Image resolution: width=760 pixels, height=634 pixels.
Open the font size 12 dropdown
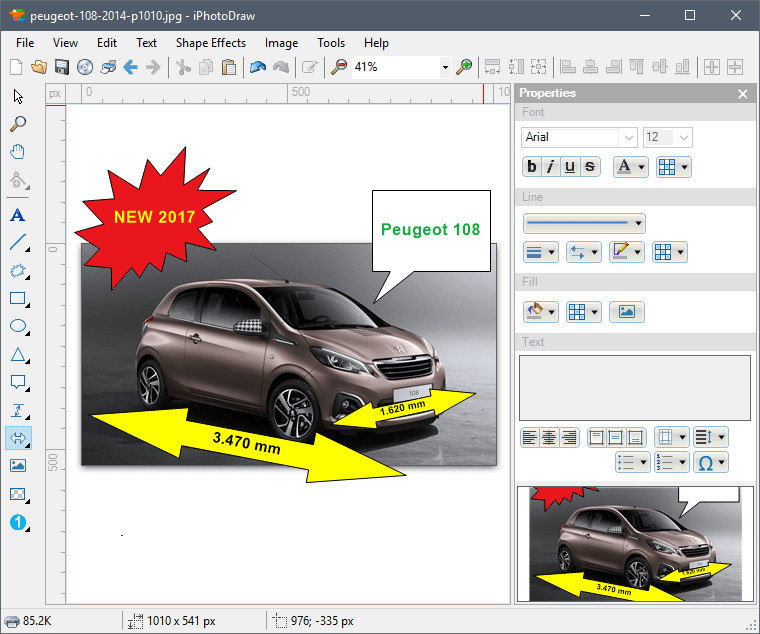coord(683,138)
